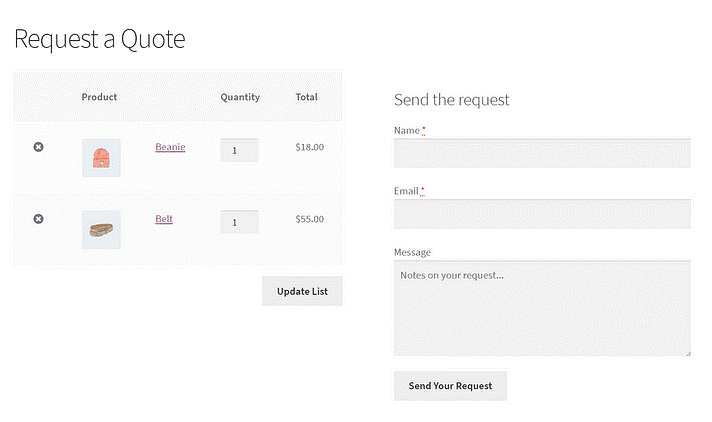Remove Belt from the quote list

point(38,218)
